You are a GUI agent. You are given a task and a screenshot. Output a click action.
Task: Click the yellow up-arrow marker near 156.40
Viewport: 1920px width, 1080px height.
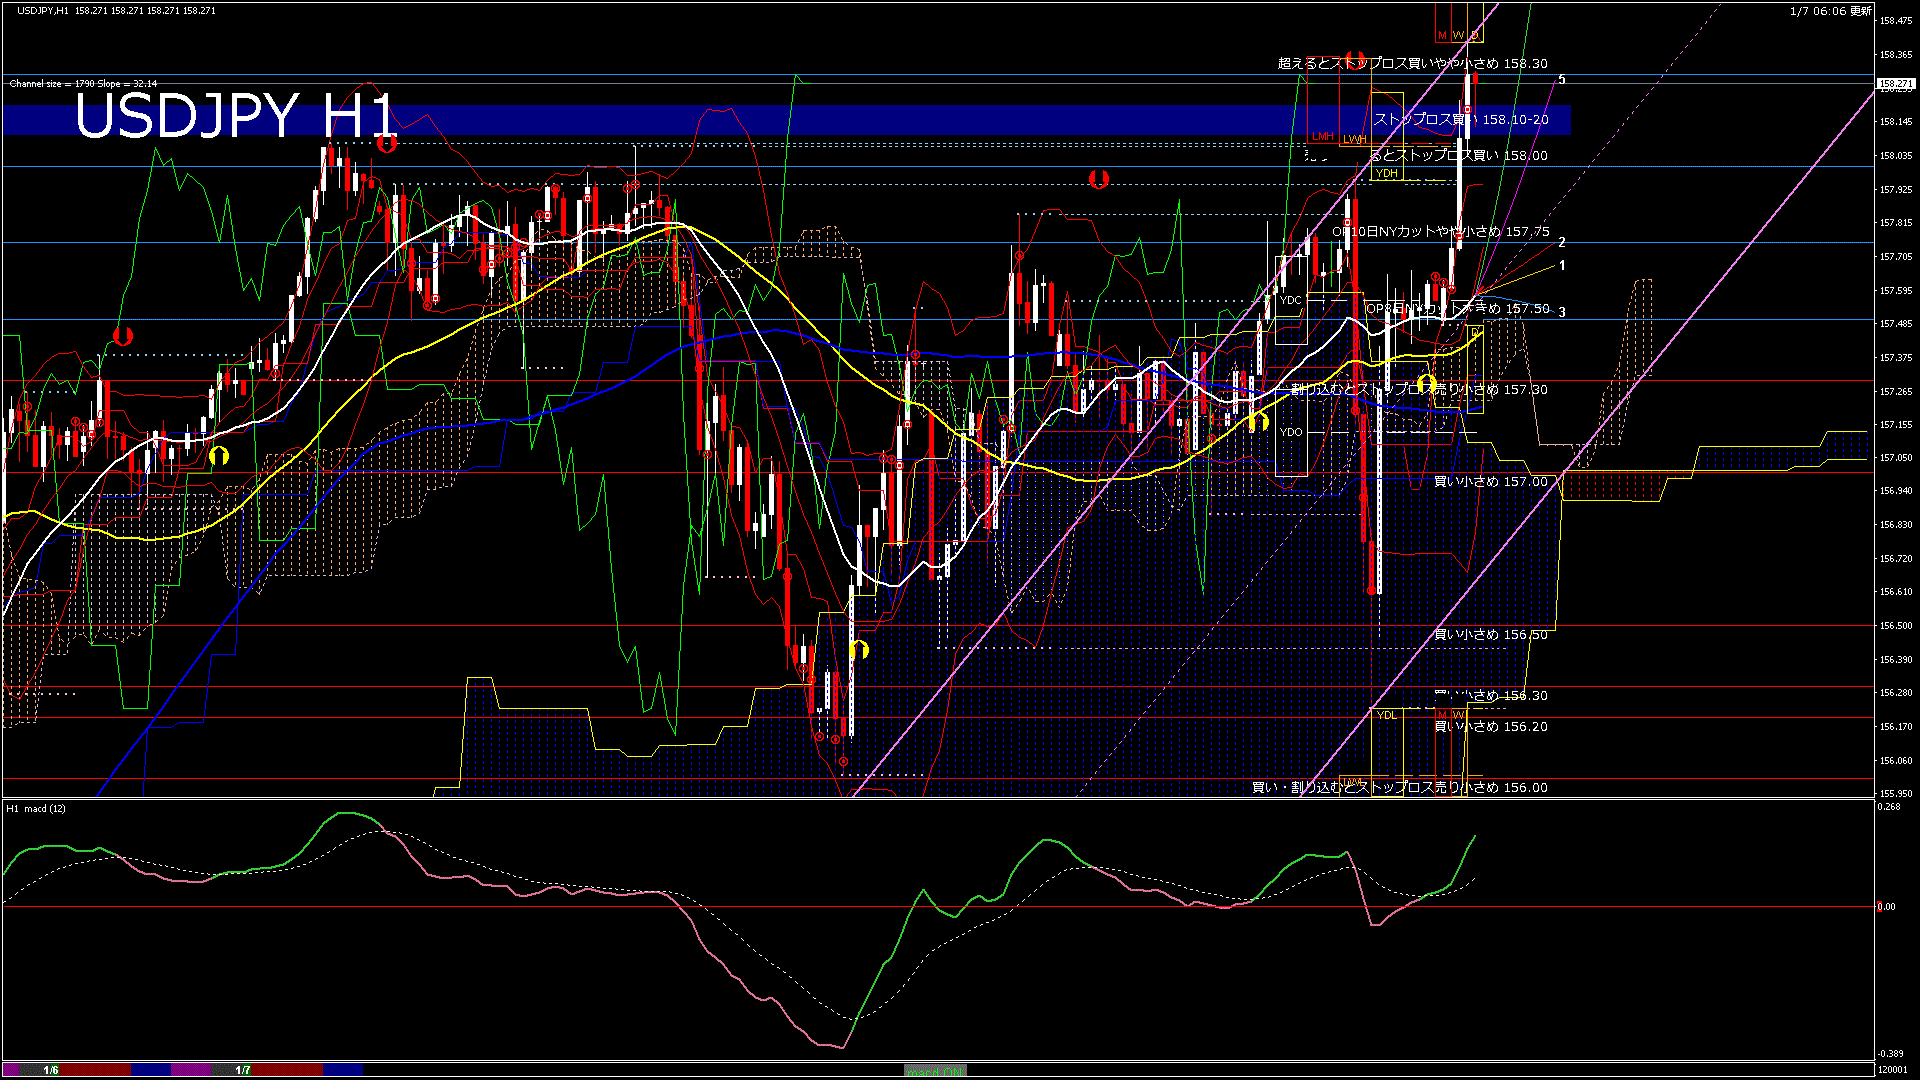[858, 650]
